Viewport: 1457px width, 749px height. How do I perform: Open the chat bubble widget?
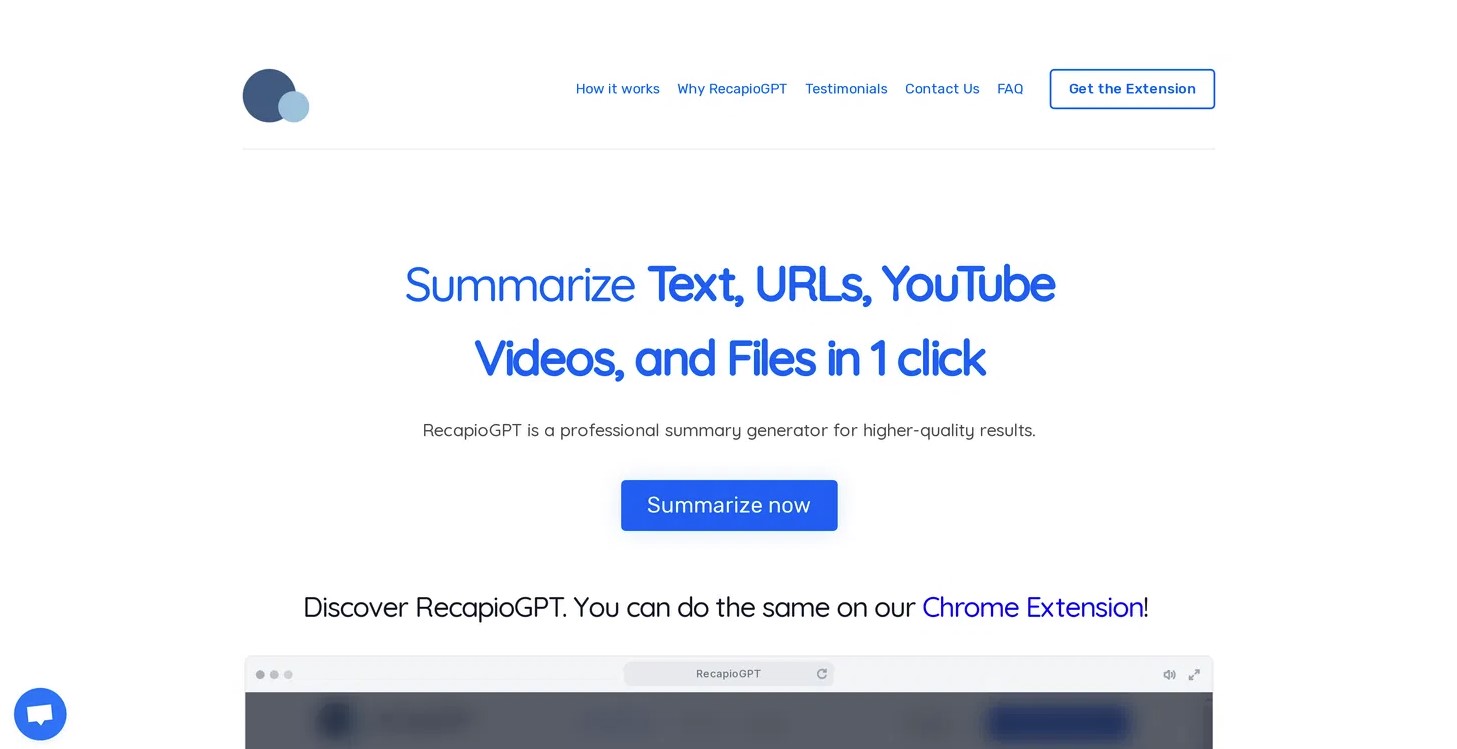(40, 714)
